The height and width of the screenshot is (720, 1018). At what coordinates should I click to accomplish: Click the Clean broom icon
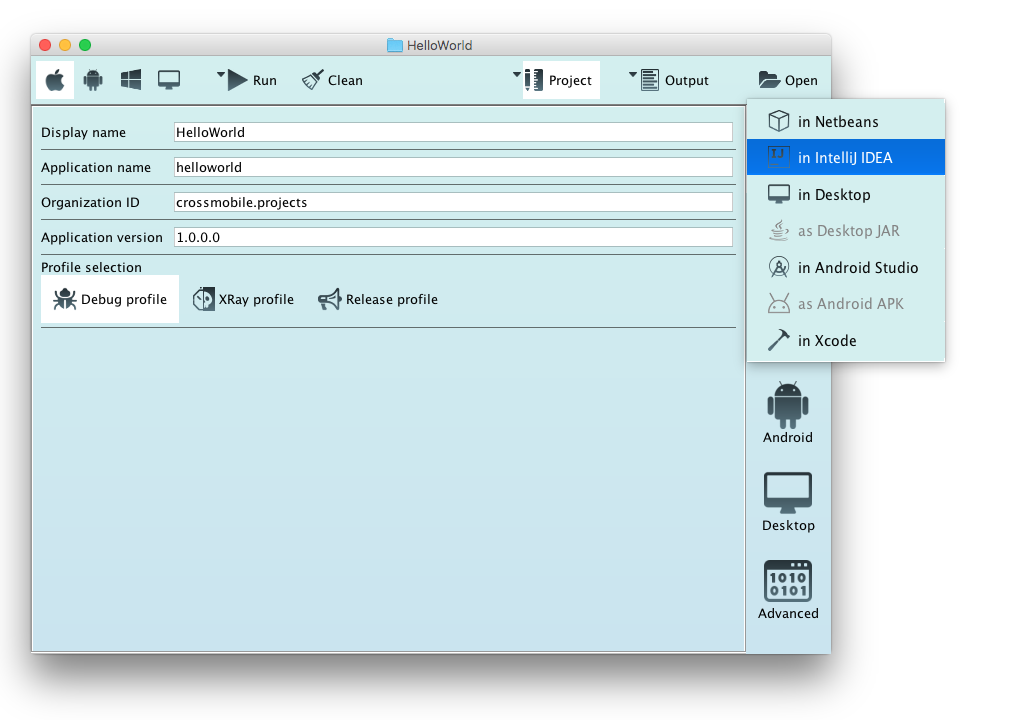click(x=312, y=80)
